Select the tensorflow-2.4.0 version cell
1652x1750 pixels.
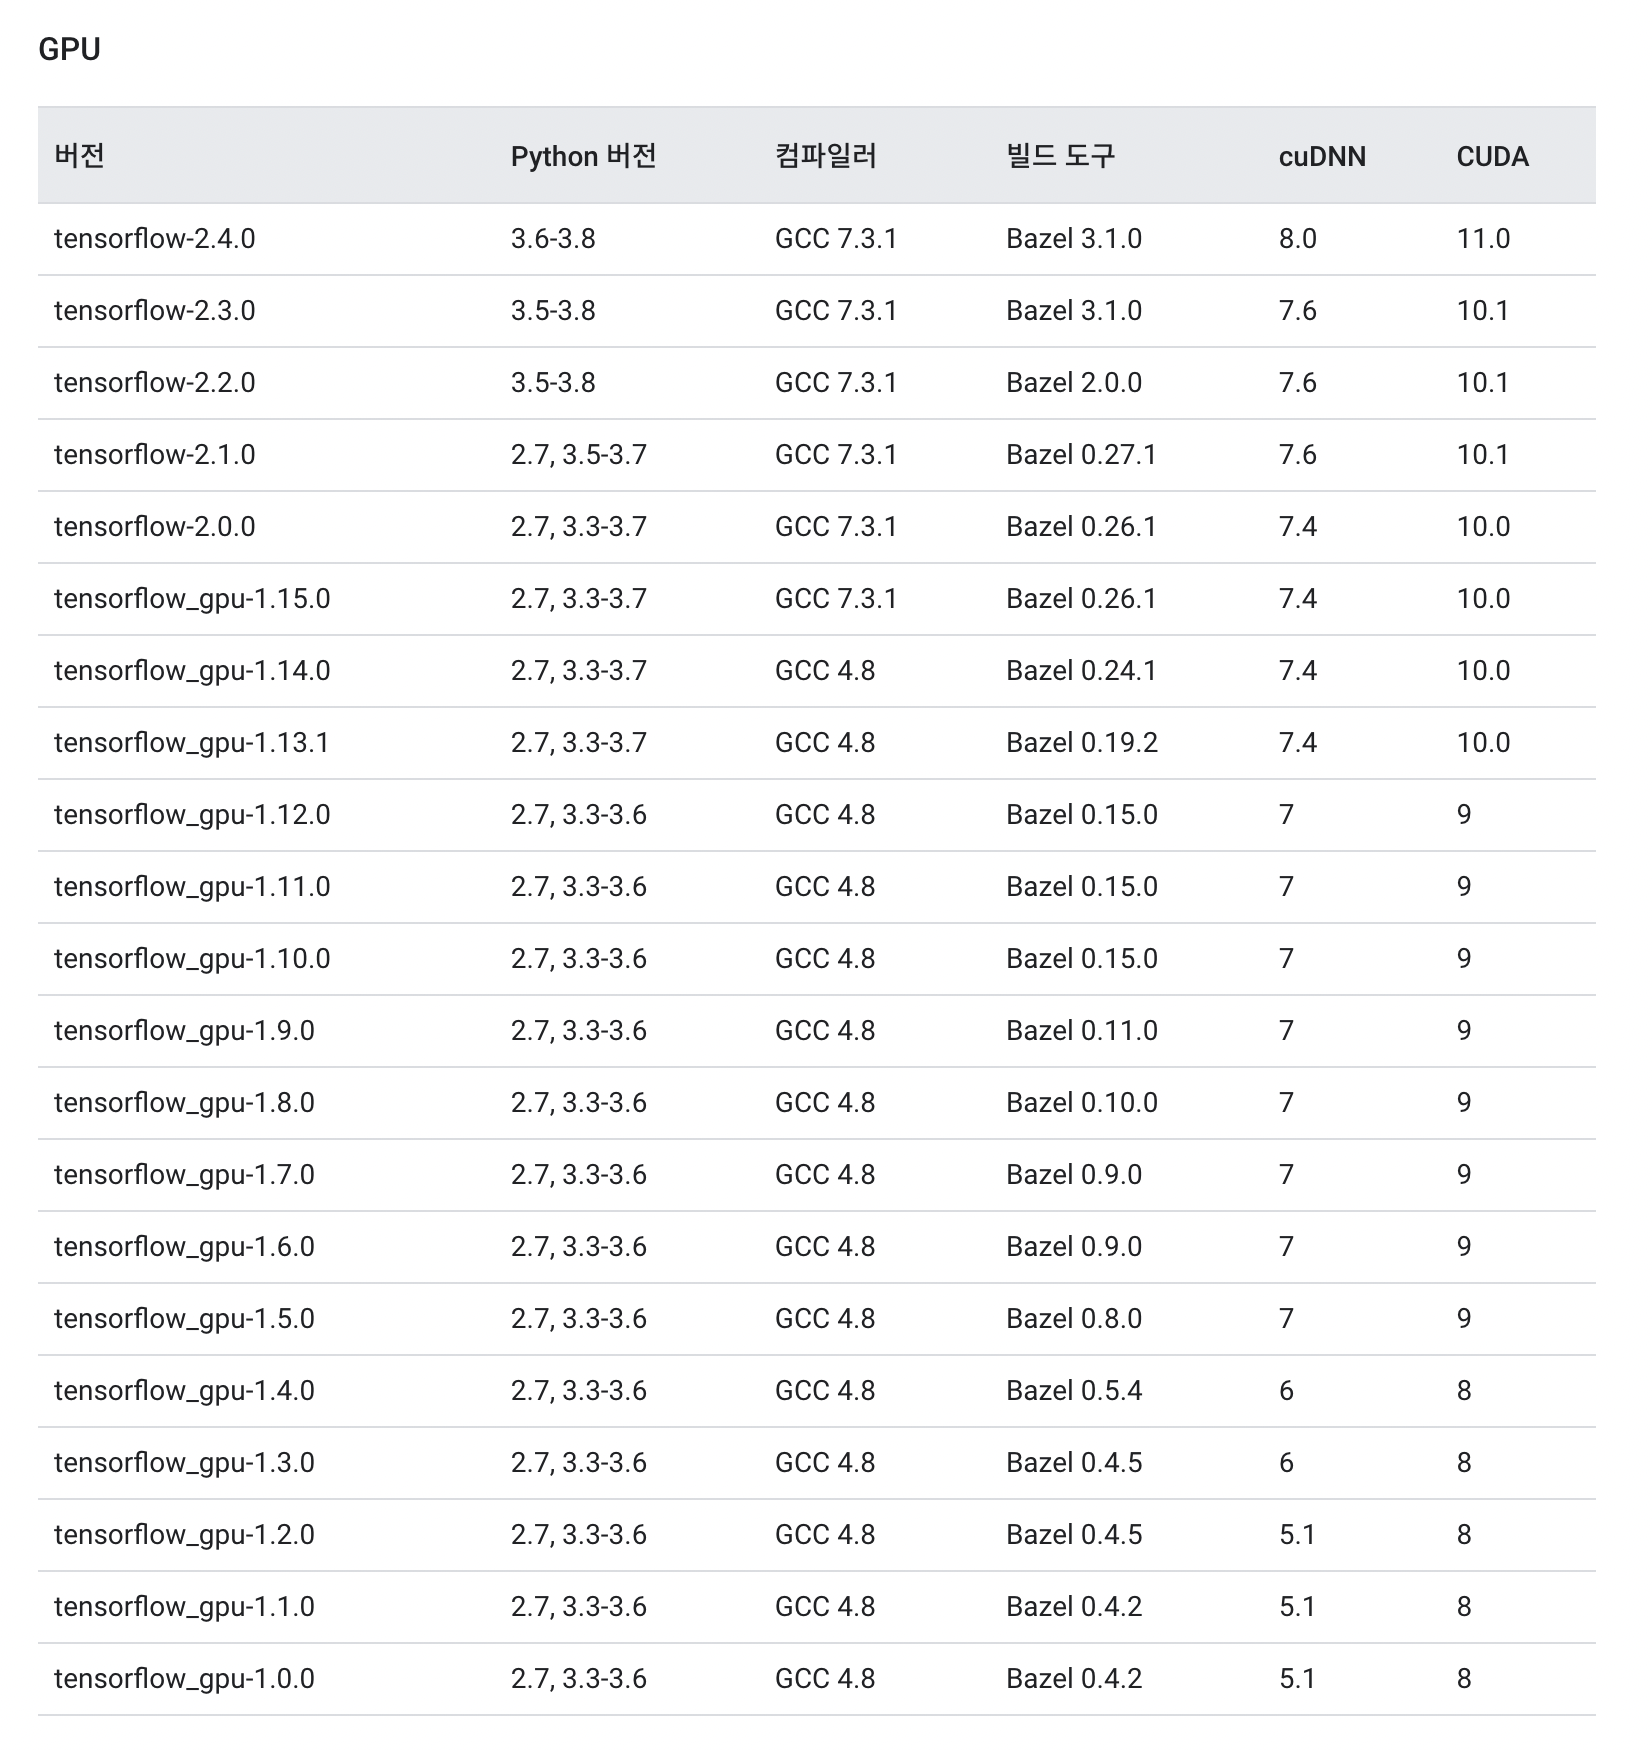tap(155, 239)
